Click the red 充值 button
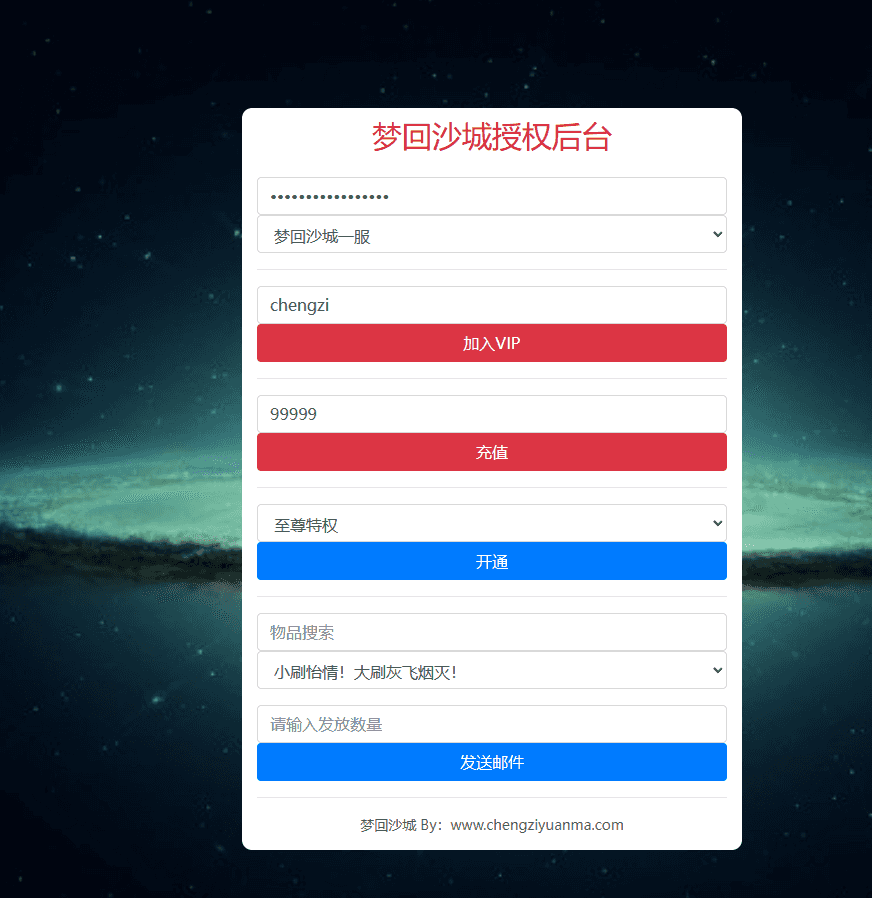 tap(491, 452)
